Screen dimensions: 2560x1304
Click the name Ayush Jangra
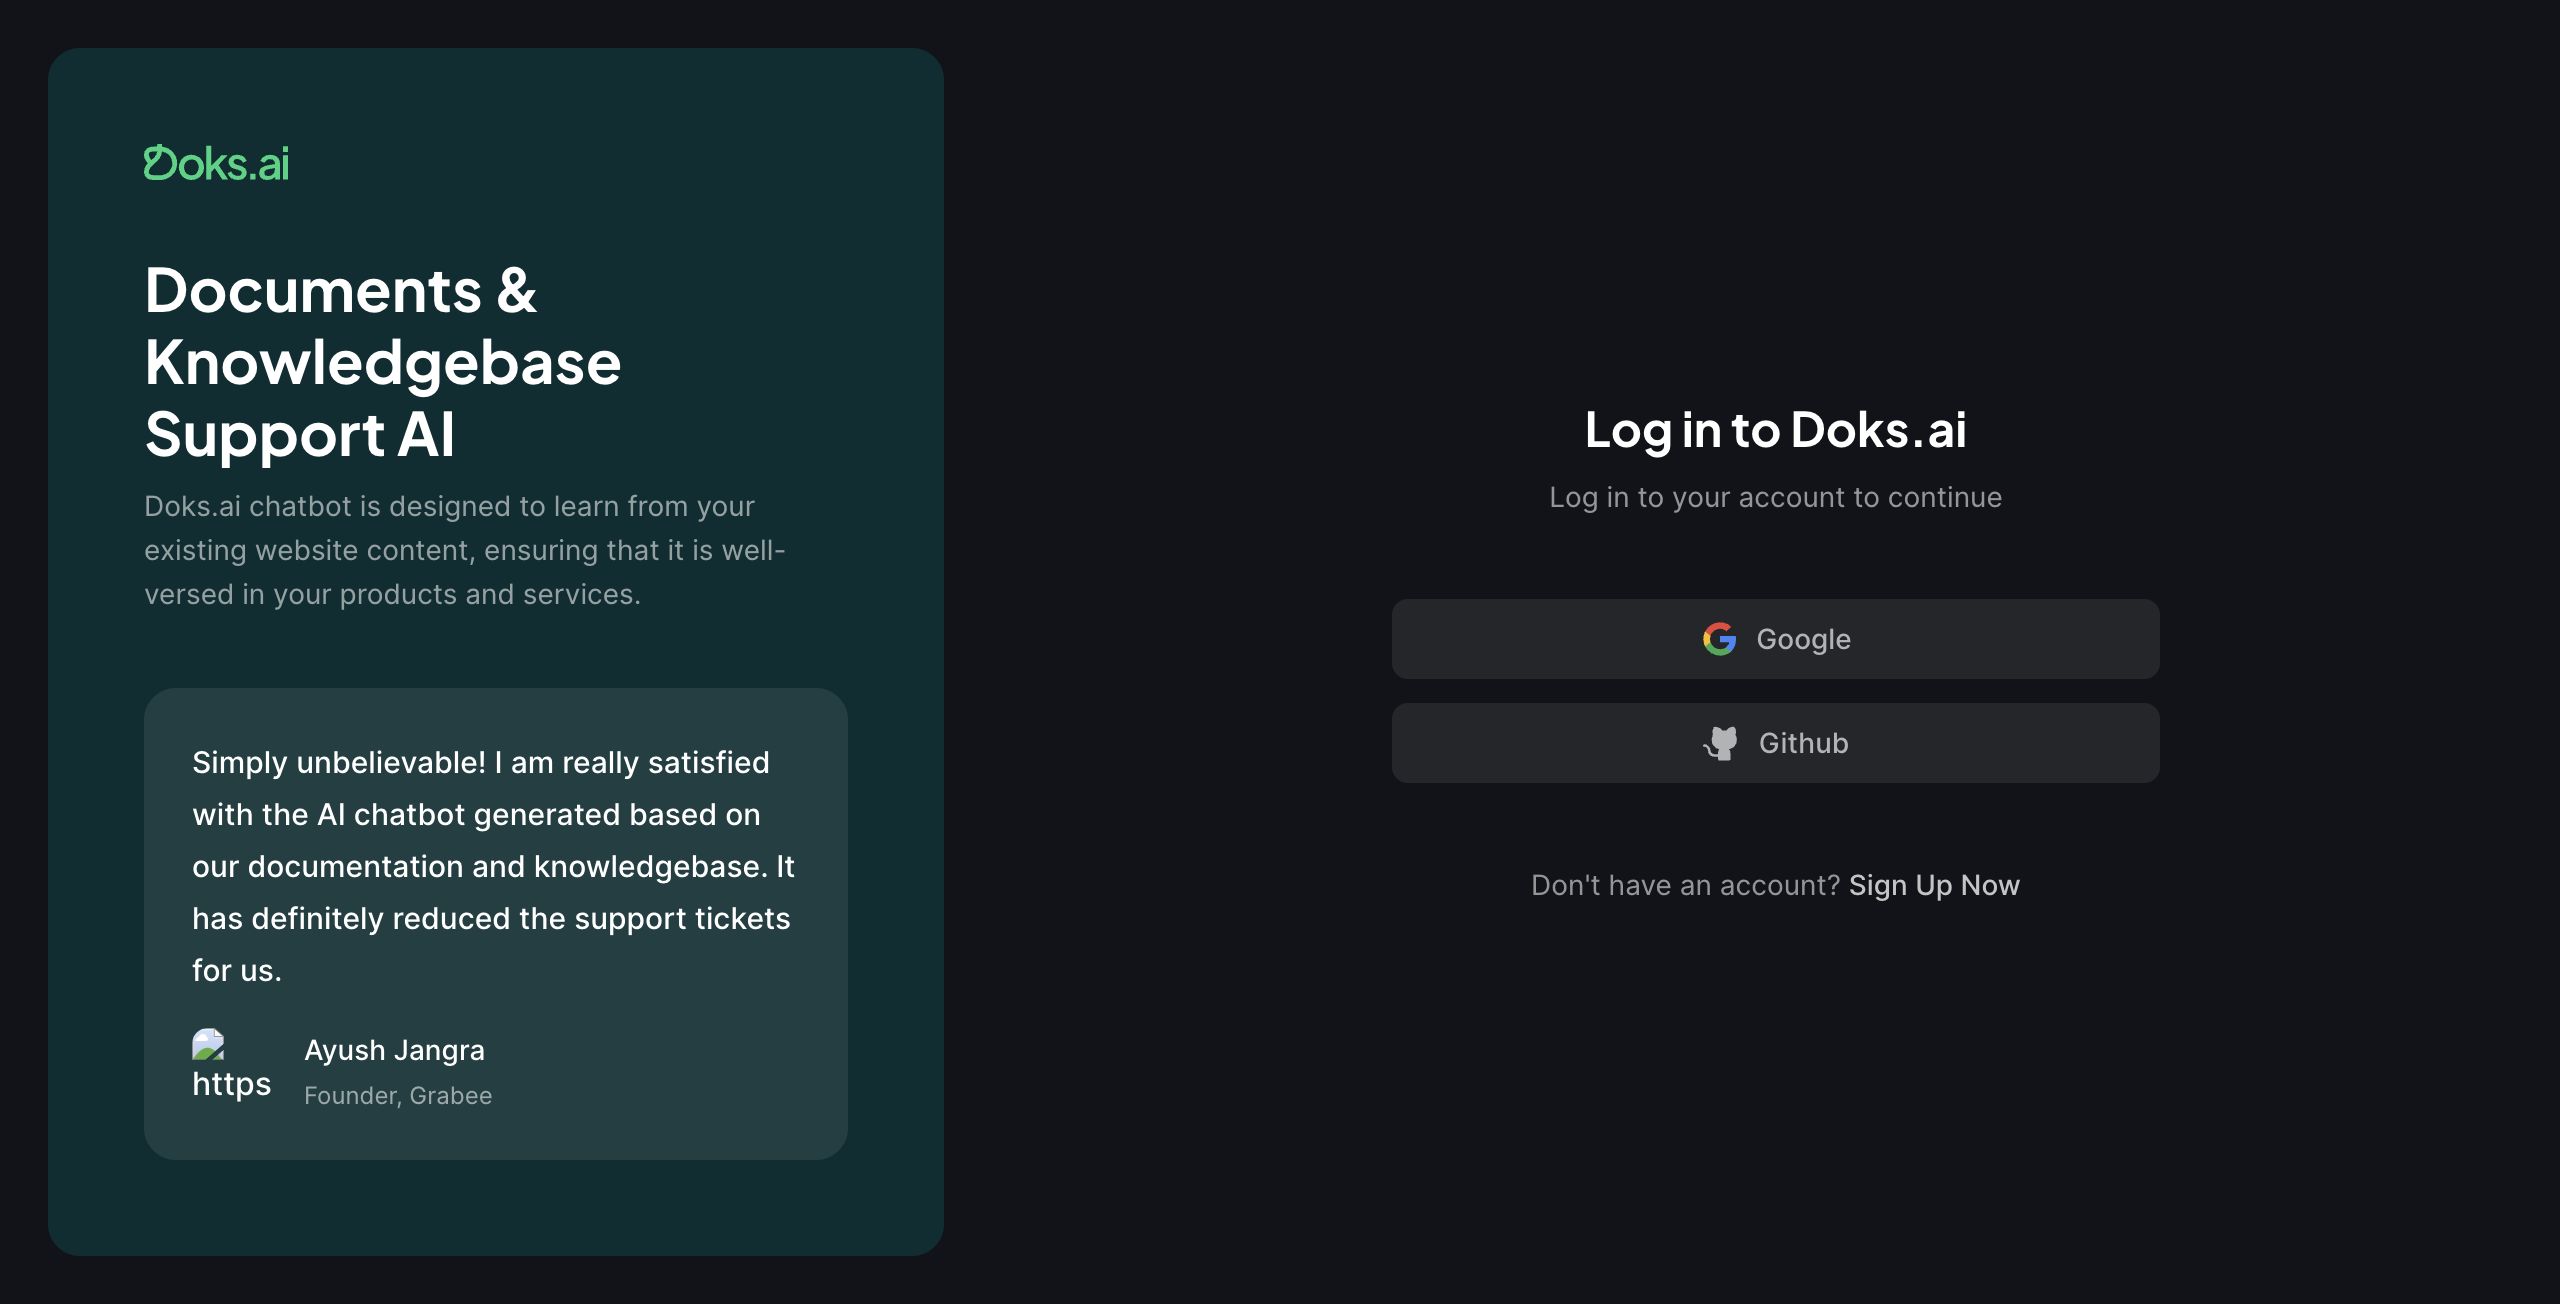394,1050
